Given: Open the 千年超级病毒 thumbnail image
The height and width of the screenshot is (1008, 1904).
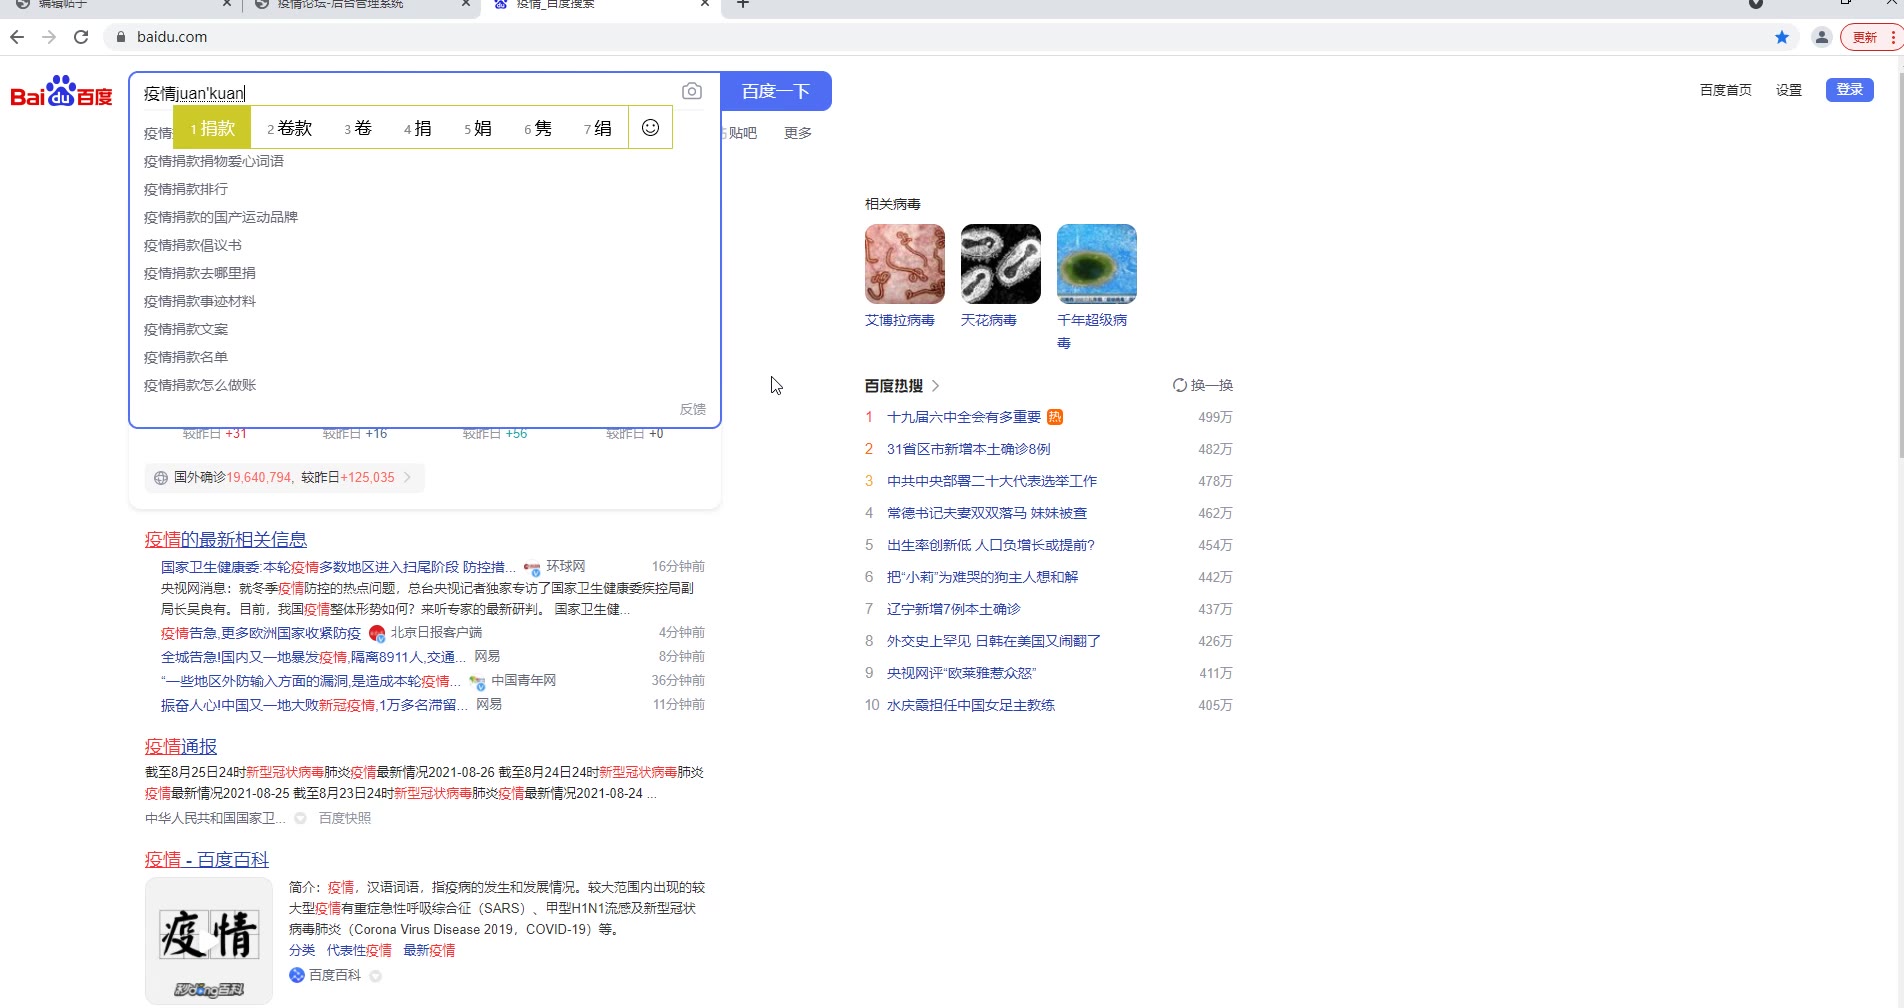Looking at the screenshot, I should 1097,264.
